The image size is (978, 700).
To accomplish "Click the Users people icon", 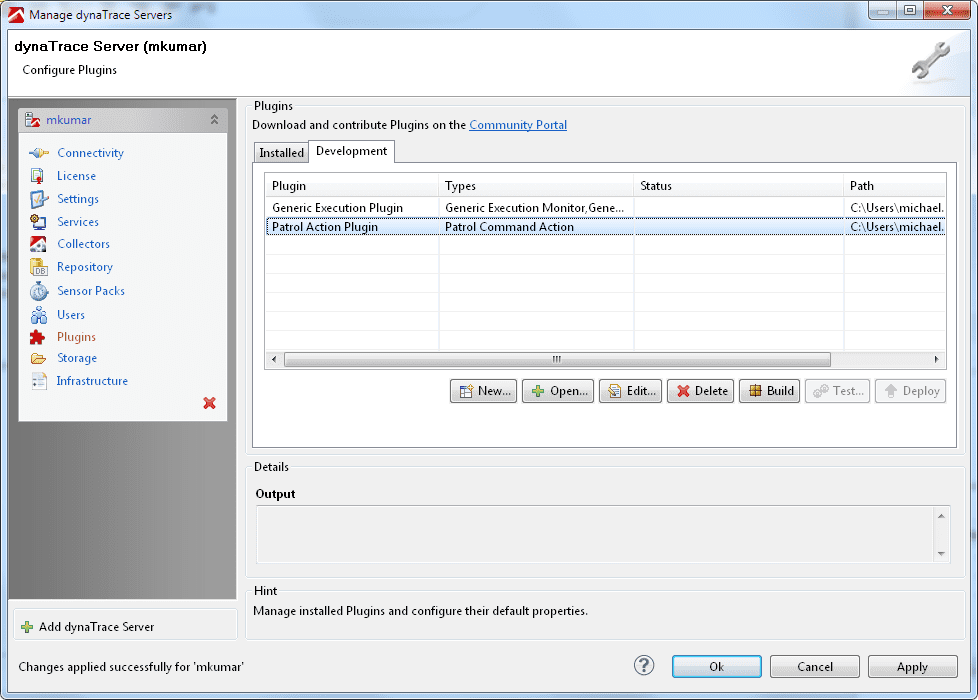I will (x=39, y=314).
